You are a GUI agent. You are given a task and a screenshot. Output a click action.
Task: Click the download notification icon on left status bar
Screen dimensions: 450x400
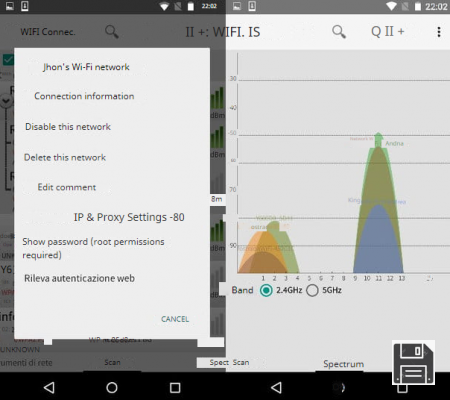point(25,6)
